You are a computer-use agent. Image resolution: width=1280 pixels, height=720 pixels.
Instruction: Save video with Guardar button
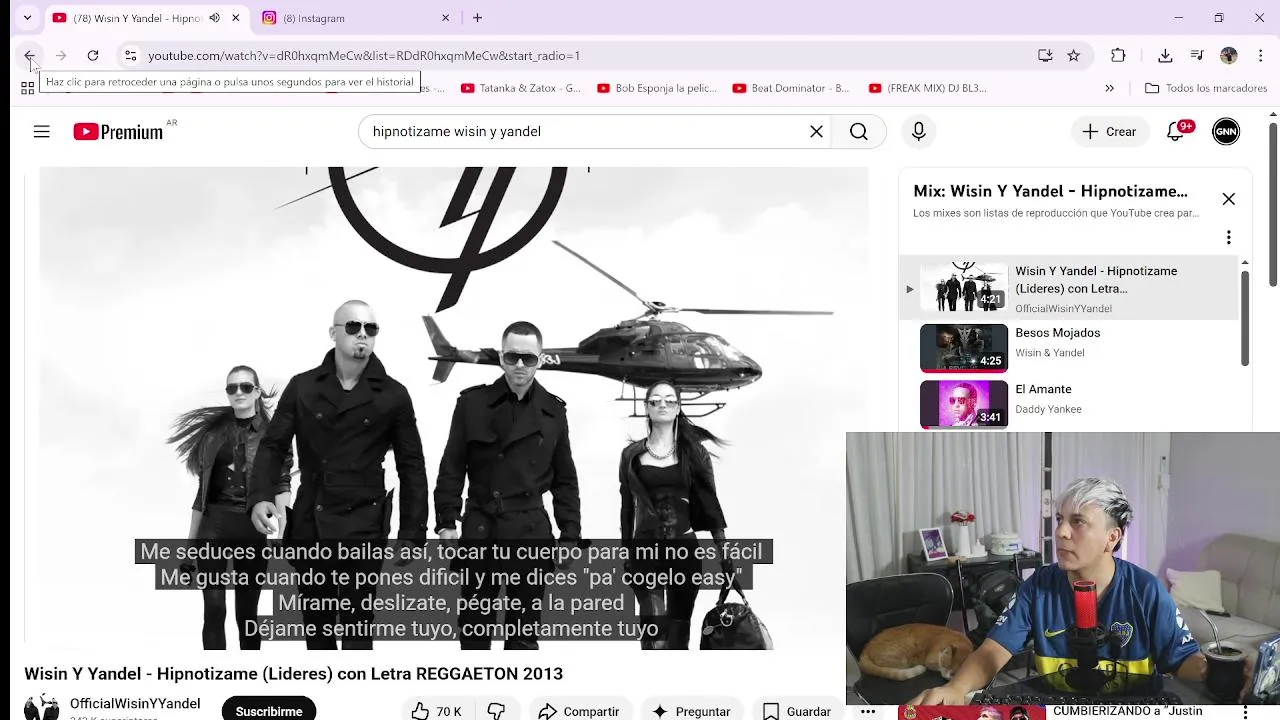point(797,711)
